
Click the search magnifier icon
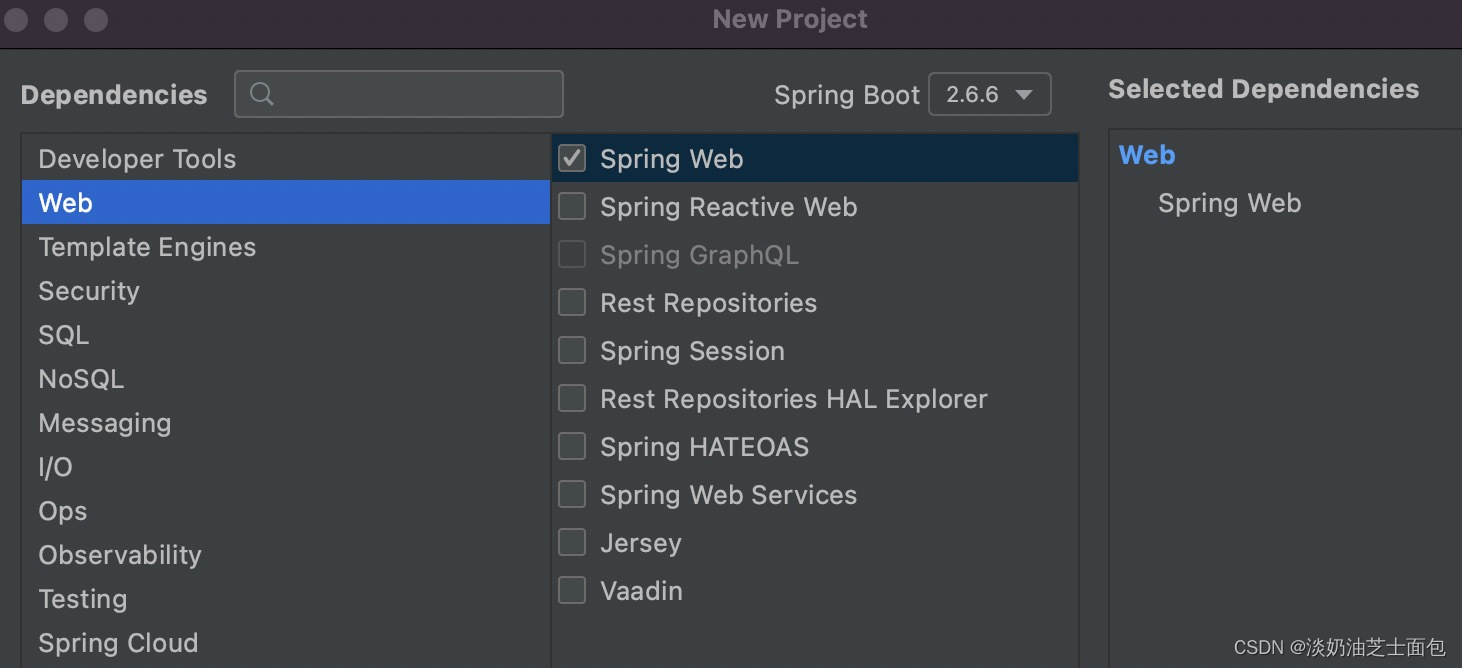262,94
